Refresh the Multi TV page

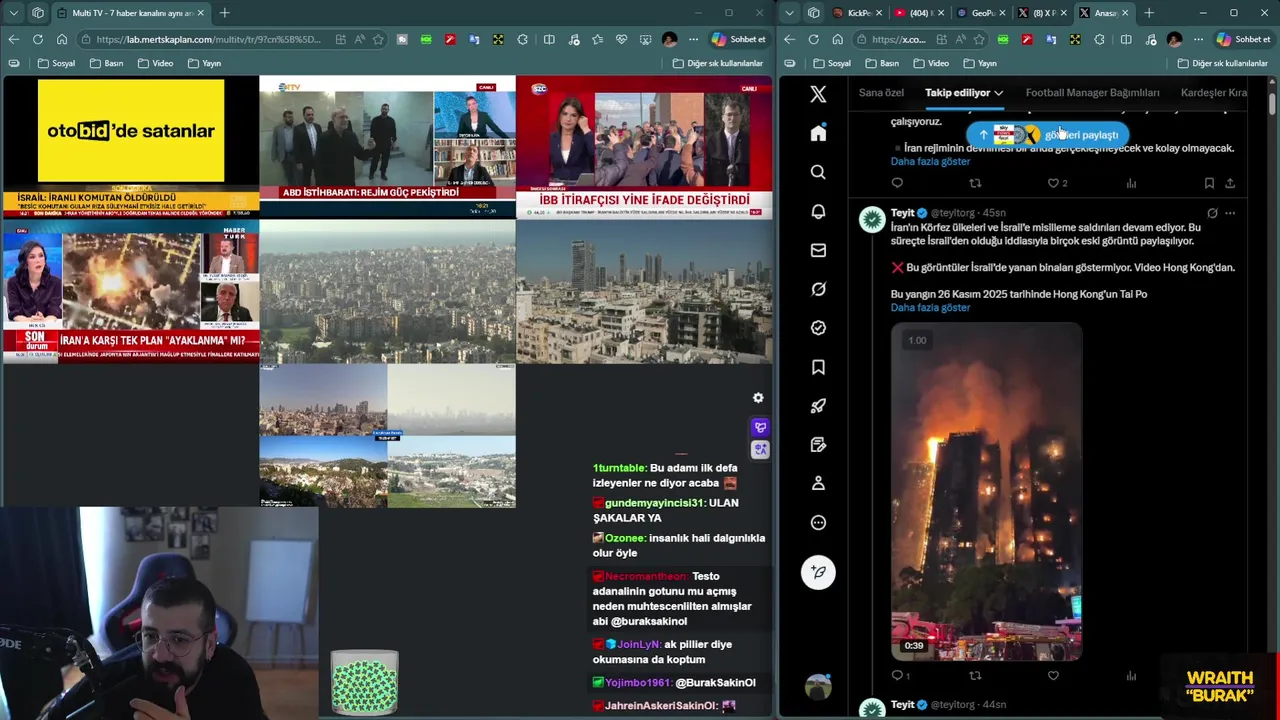point(37,39)
